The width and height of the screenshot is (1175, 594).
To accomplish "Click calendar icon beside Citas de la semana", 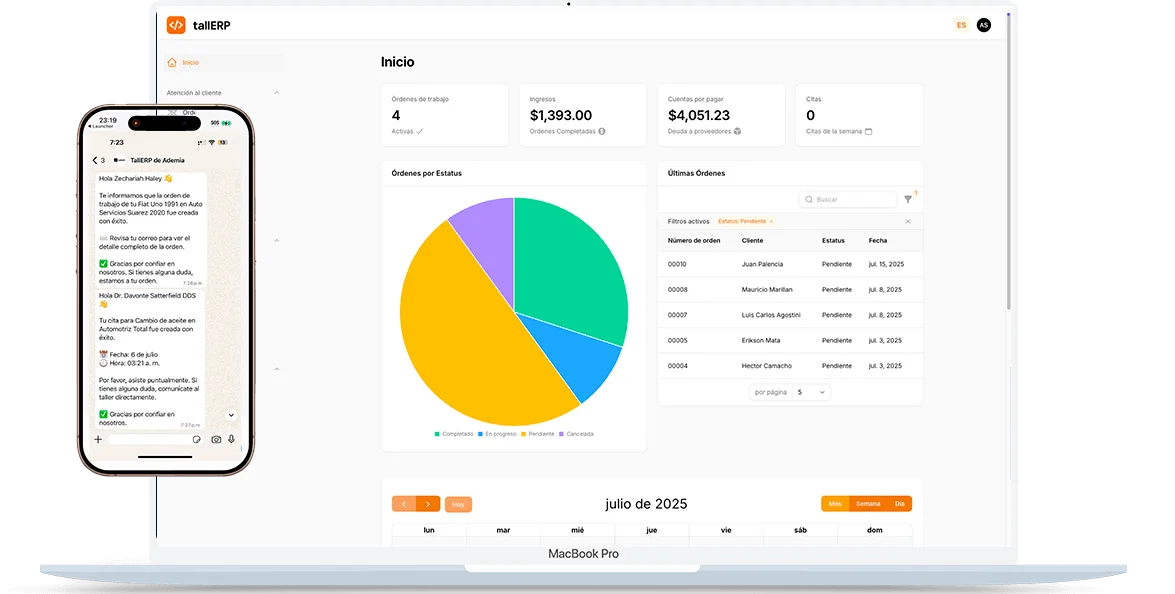I will click(x=869, y=131).
